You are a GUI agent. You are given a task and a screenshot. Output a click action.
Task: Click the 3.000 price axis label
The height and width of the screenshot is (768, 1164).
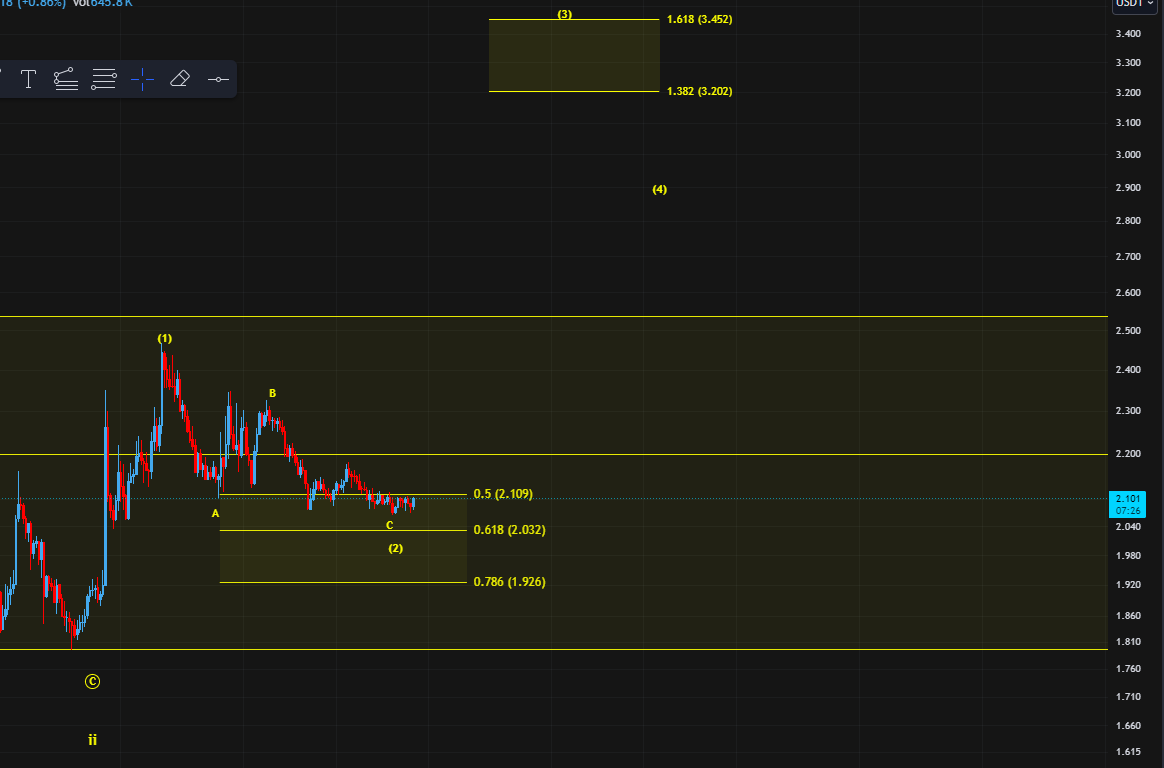[x=1128, y=154]
